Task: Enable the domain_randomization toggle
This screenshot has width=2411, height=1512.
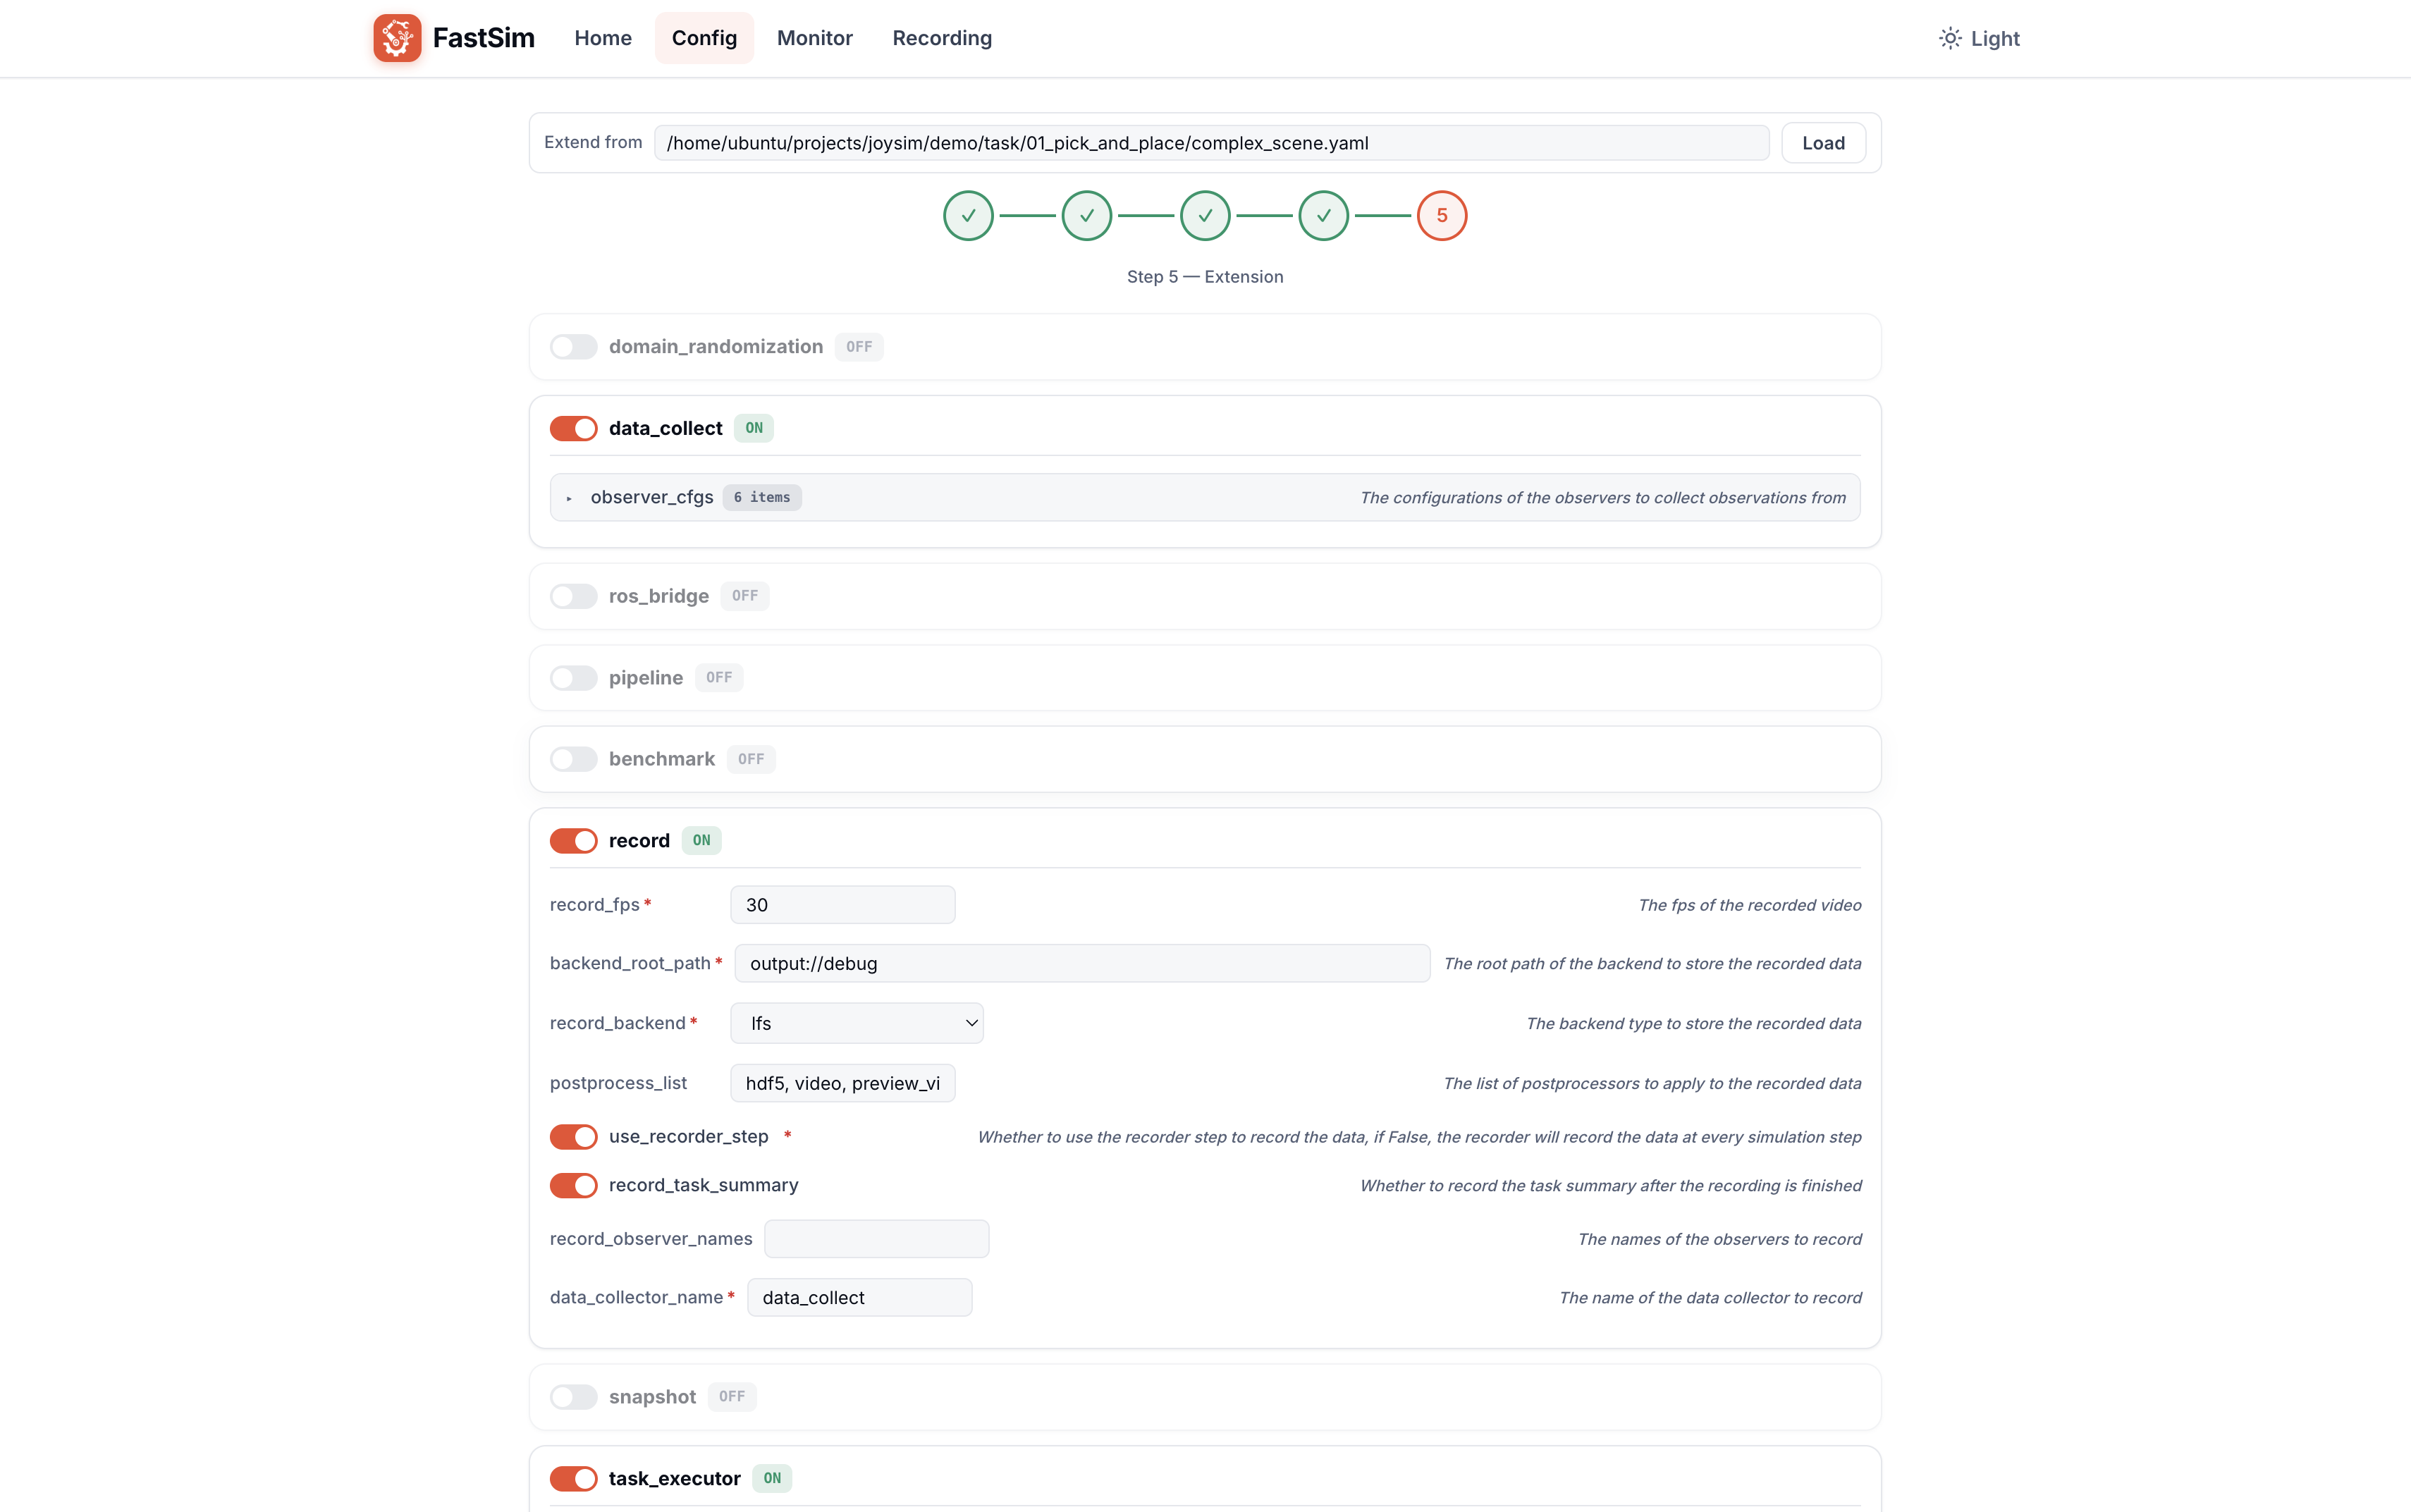Action: pyautogui.click(x=573, y=346)
